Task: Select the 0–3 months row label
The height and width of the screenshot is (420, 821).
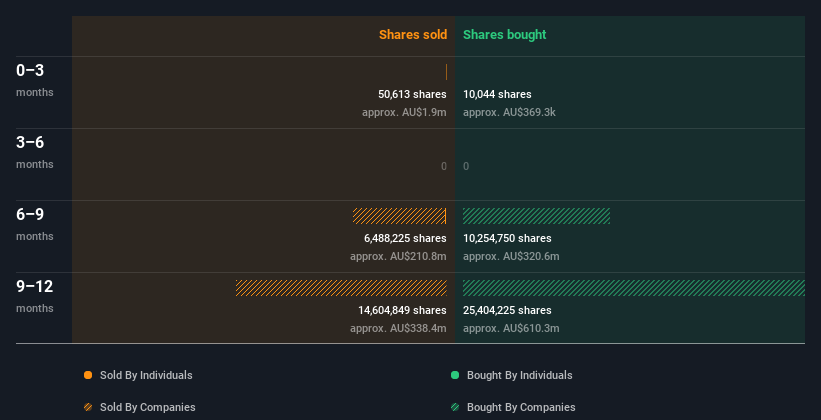Action: pyautogui.click(x=35, y=80)
